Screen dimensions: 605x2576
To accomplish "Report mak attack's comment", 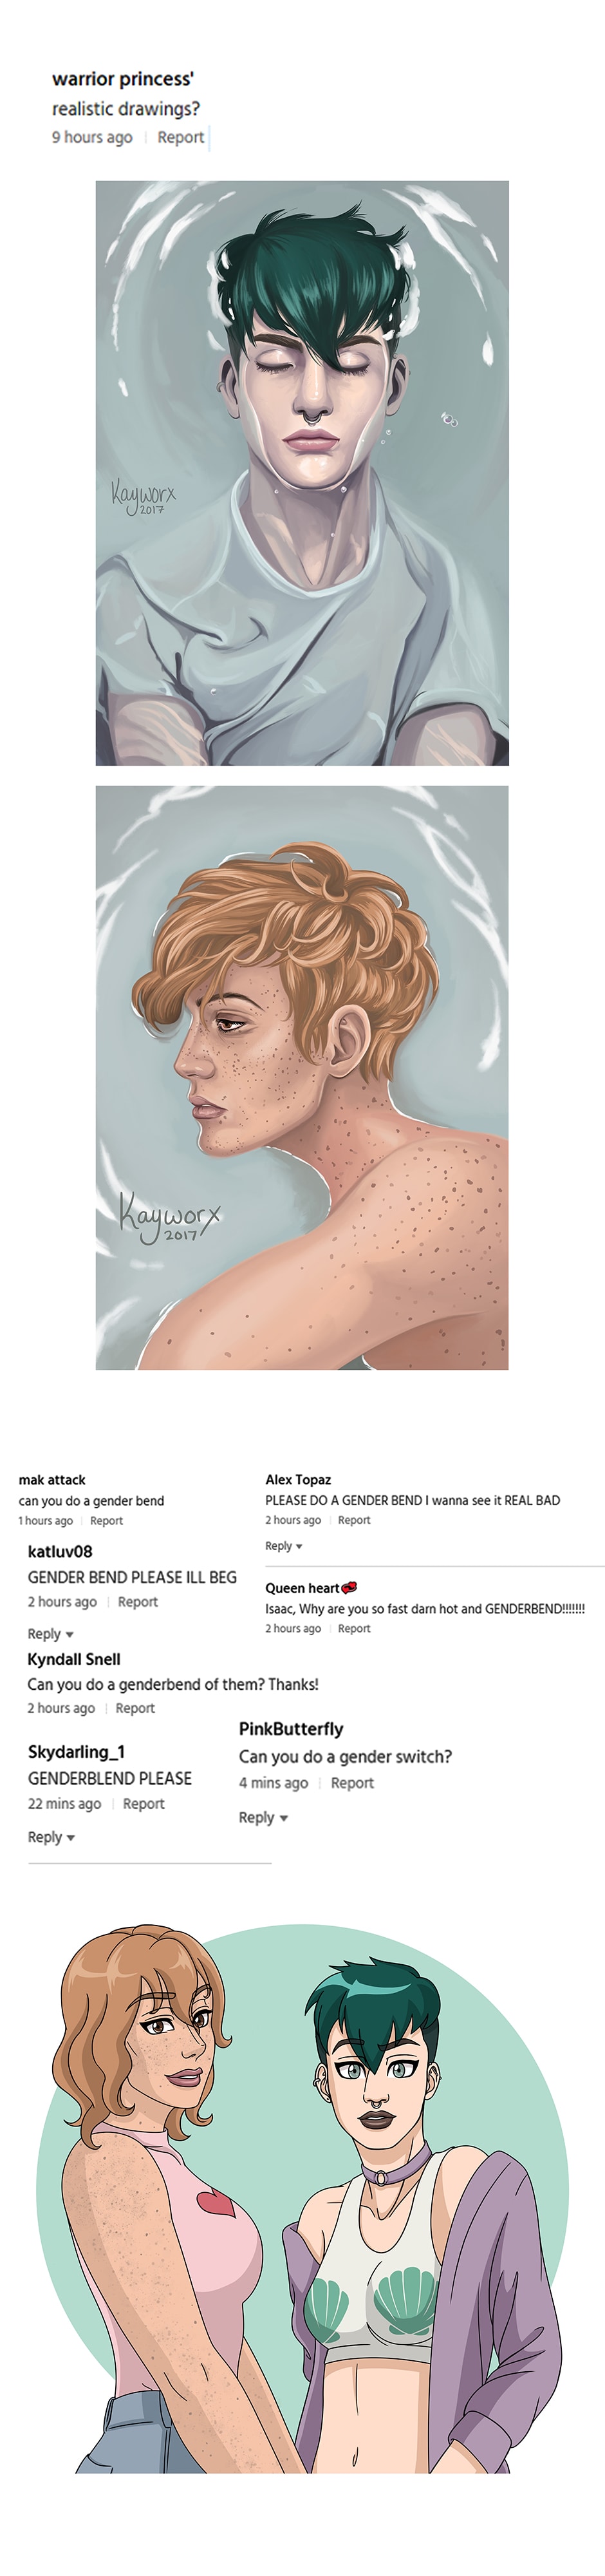I will [x=106, y=1521].
